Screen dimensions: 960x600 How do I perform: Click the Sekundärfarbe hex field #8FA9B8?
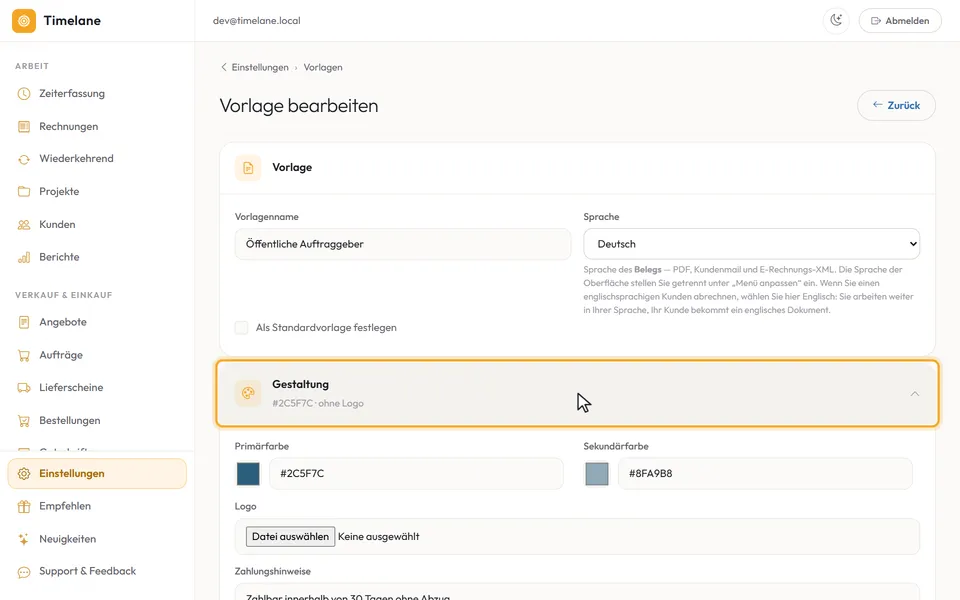(x=765, y=473)
